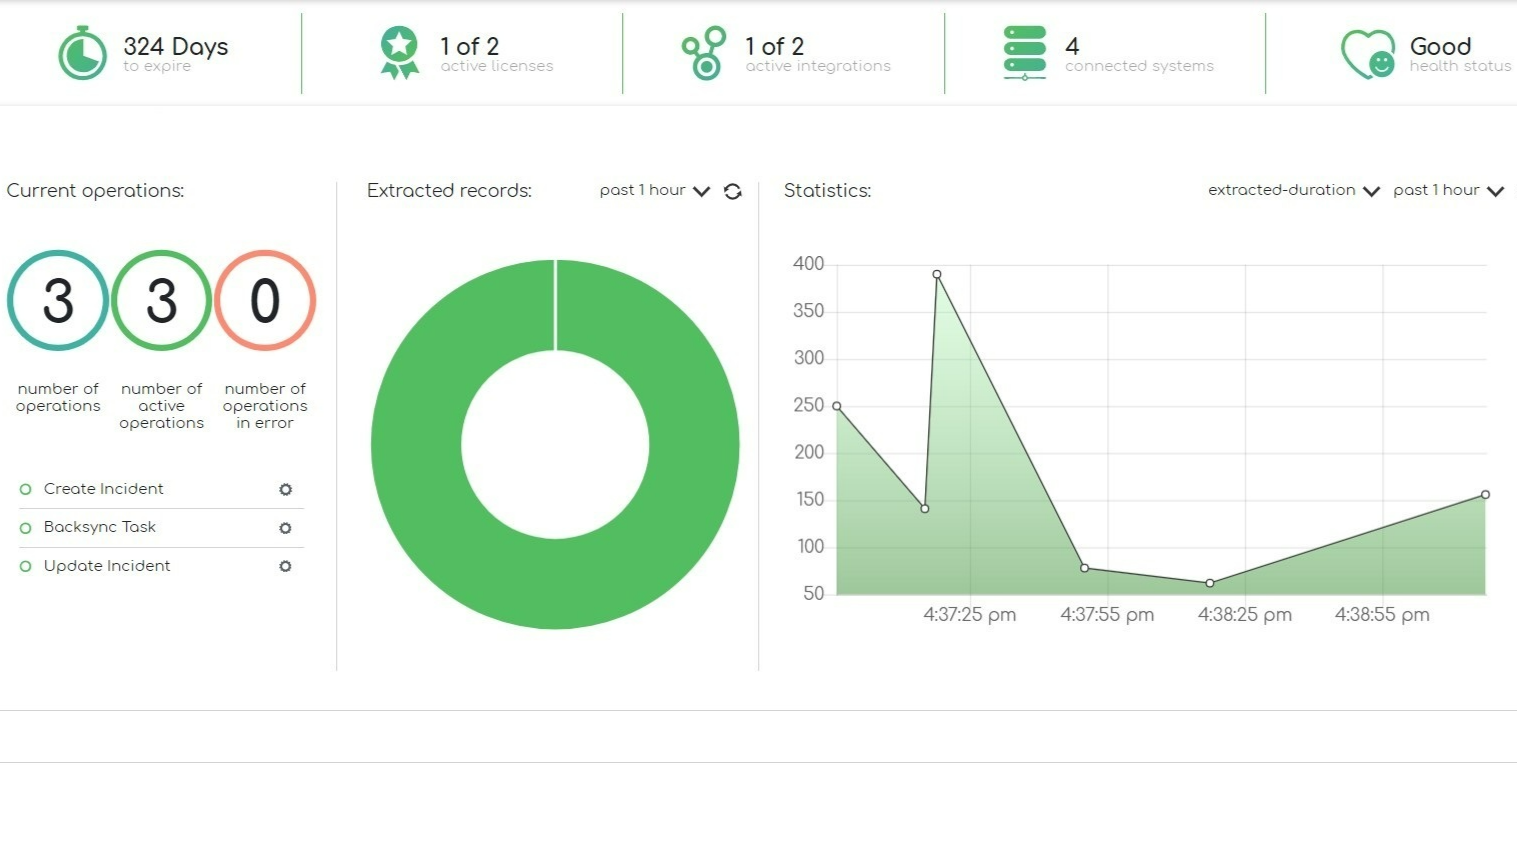Toggle the status indicator beside Backsync Task
Viewport: 1517px width, 863px height.
[x=25, y=528]
